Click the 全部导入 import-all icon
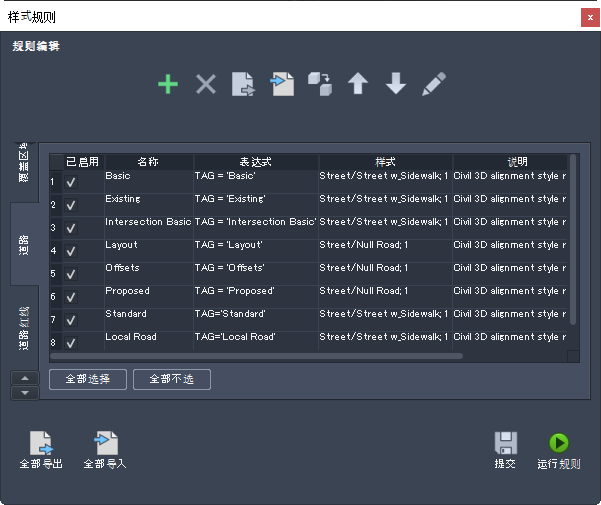Screen dimensions: 601x505 tap(106, 444)
